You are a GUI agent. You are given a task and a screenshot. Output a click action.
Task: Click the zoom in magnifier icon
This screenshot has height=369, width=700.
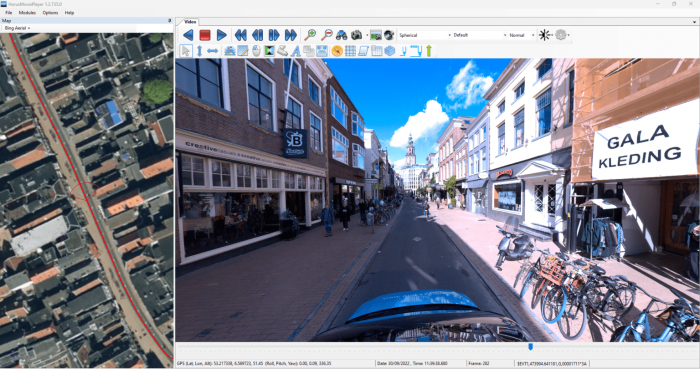(310, 35)
